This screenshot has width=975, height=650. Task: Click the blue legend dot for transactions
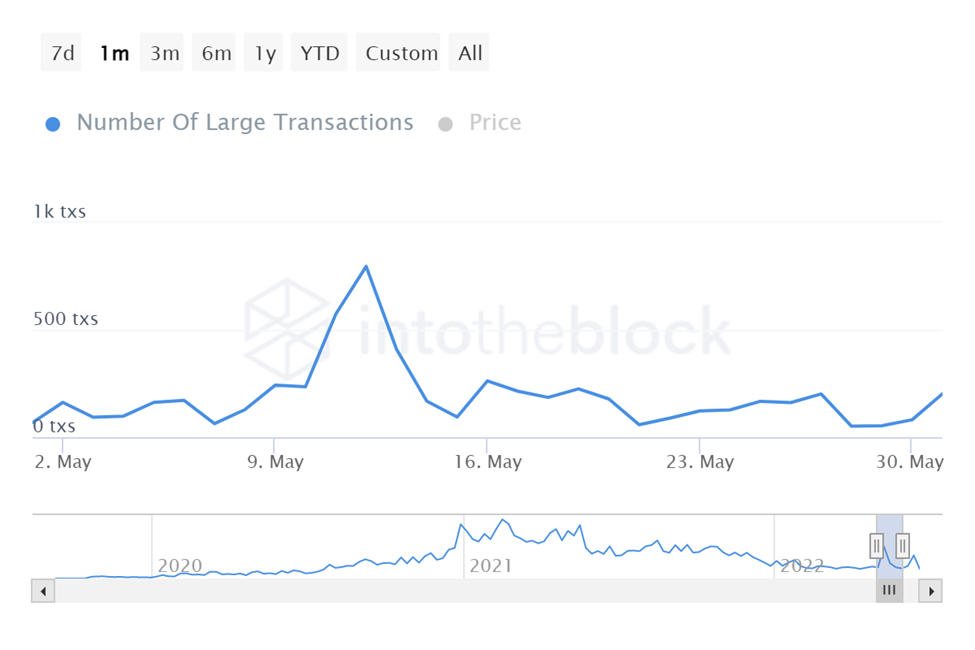click(x=54, y=124)
